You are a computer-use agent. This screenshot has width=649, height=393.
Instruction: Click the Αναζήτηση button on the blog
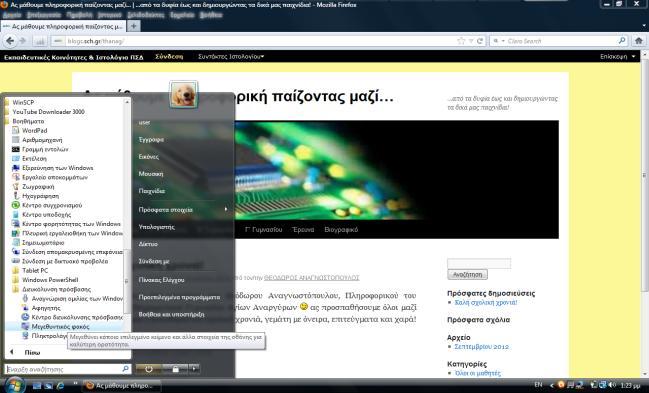point(467,275)
